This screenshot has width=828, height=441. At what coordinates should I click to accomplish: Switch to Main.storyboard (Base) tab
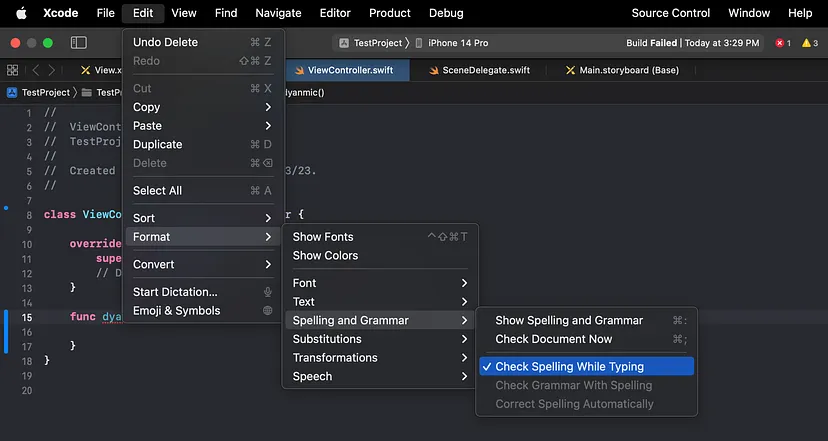click(622, 70)
